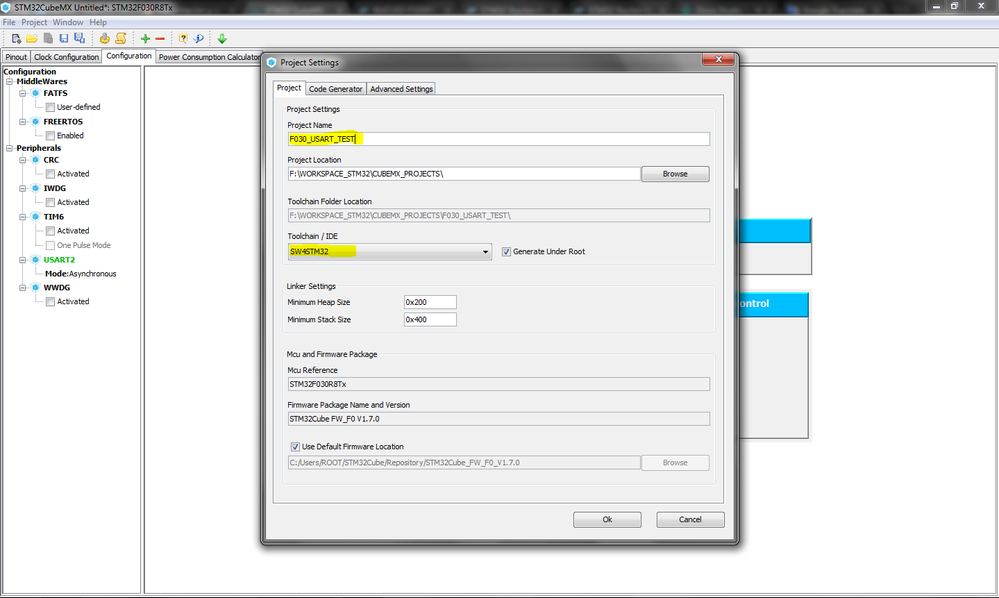Click the Generate Code gear icon
The image size is (999, 598).
104,39
